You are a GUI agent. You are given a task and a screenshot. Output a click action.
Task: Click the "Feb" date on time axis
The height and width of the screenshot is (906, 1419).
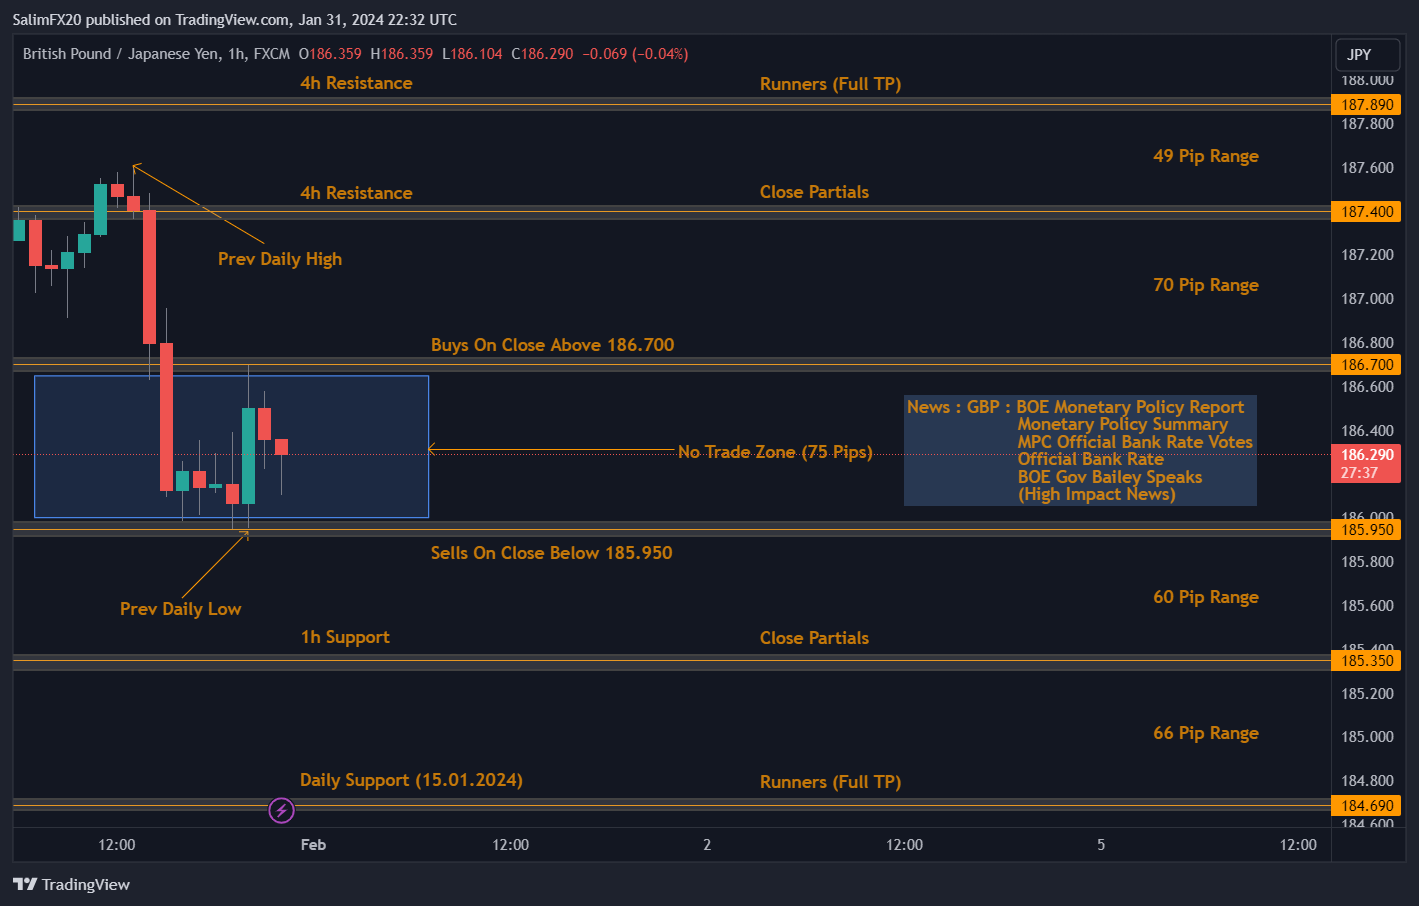pos(313,845)
